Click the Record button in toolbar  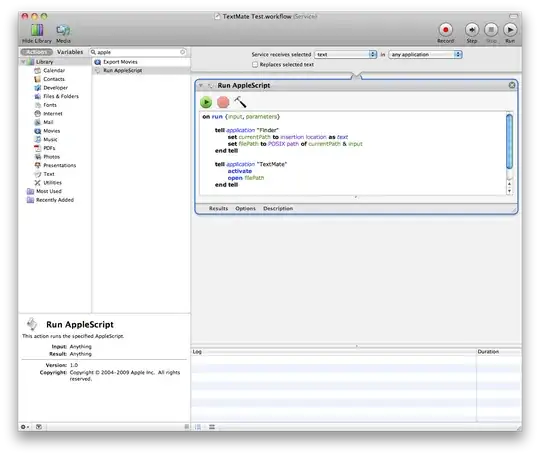pyautogui.click(x=446, y=30)
